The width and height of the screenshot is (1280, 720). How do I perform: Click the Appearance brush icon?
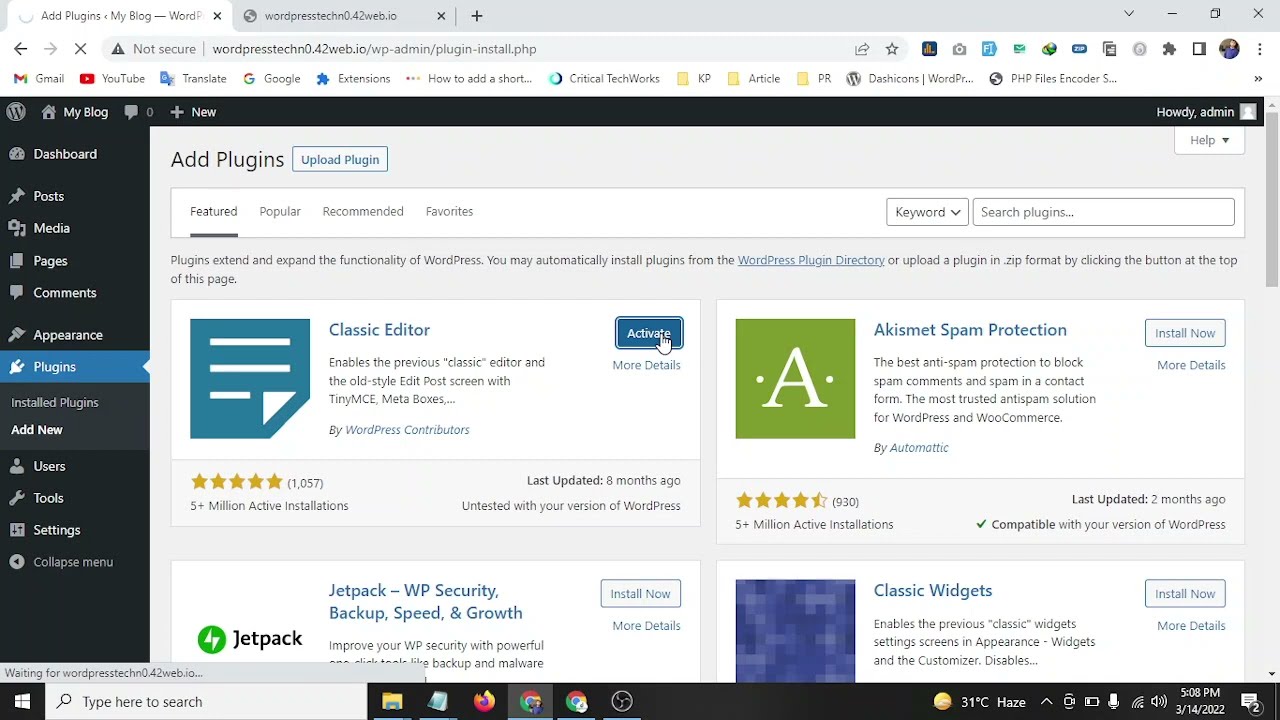16,335
